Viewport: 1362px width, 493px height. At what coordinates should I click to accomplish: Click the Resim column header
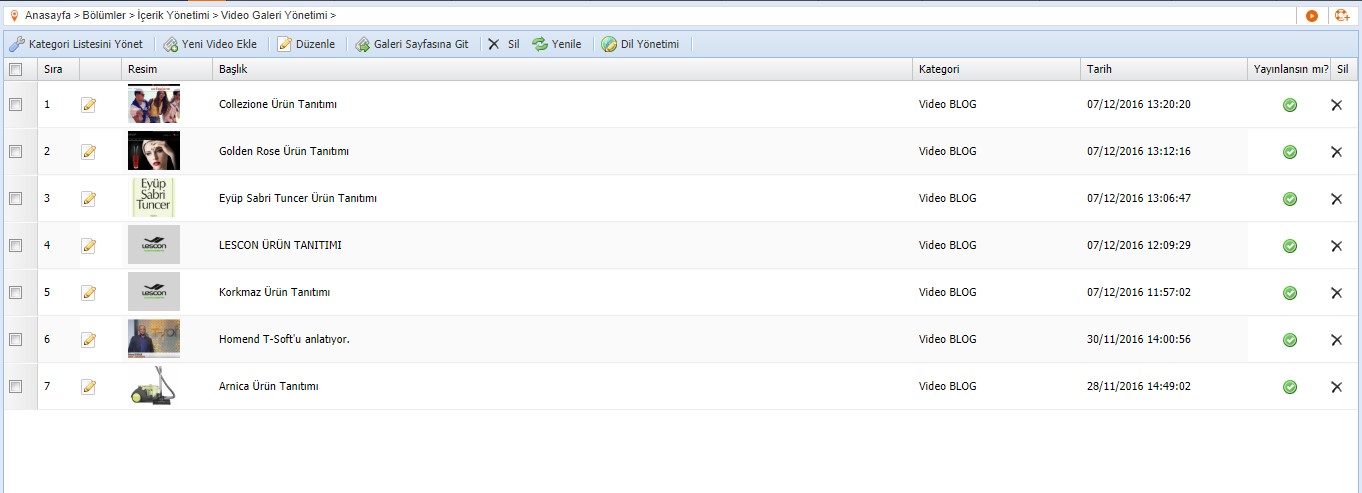pyautogui.click(x=167, y=70)
